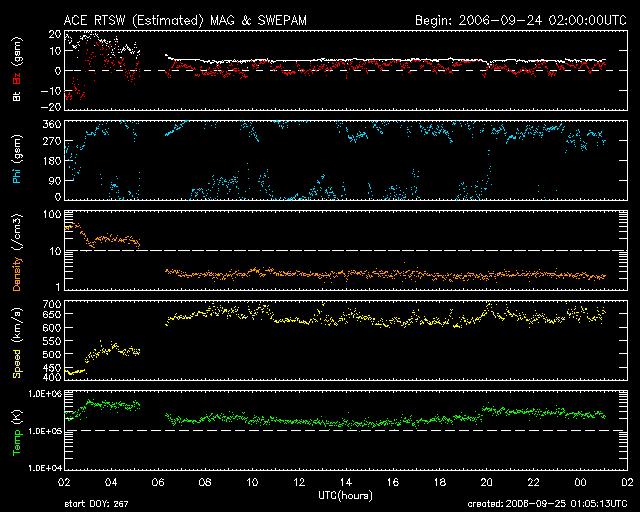This screenshot has height=512, width=640.
Task: Select the white Bt axis label
Action: coord(17,97)
